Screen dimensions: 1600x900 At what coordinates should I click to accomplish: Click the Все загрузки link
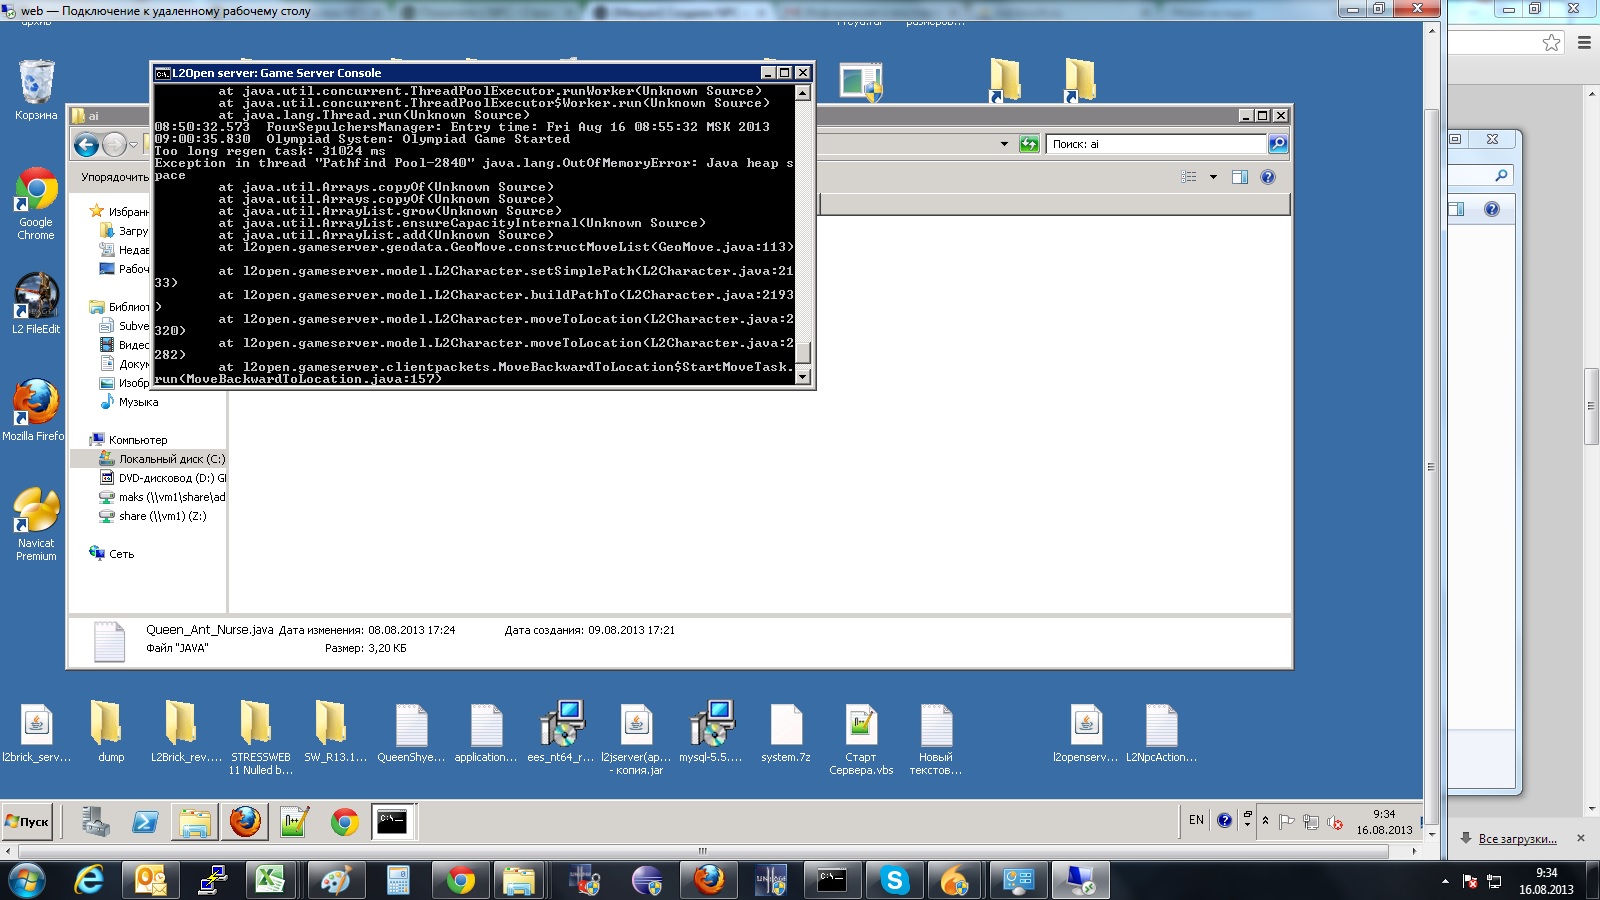(x=1517, y=839)
